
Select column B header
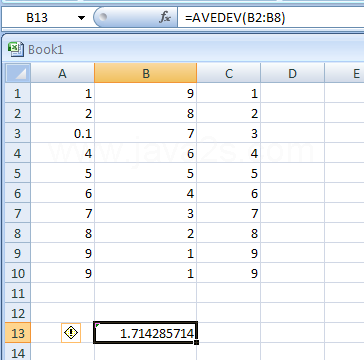click(146, 73)
